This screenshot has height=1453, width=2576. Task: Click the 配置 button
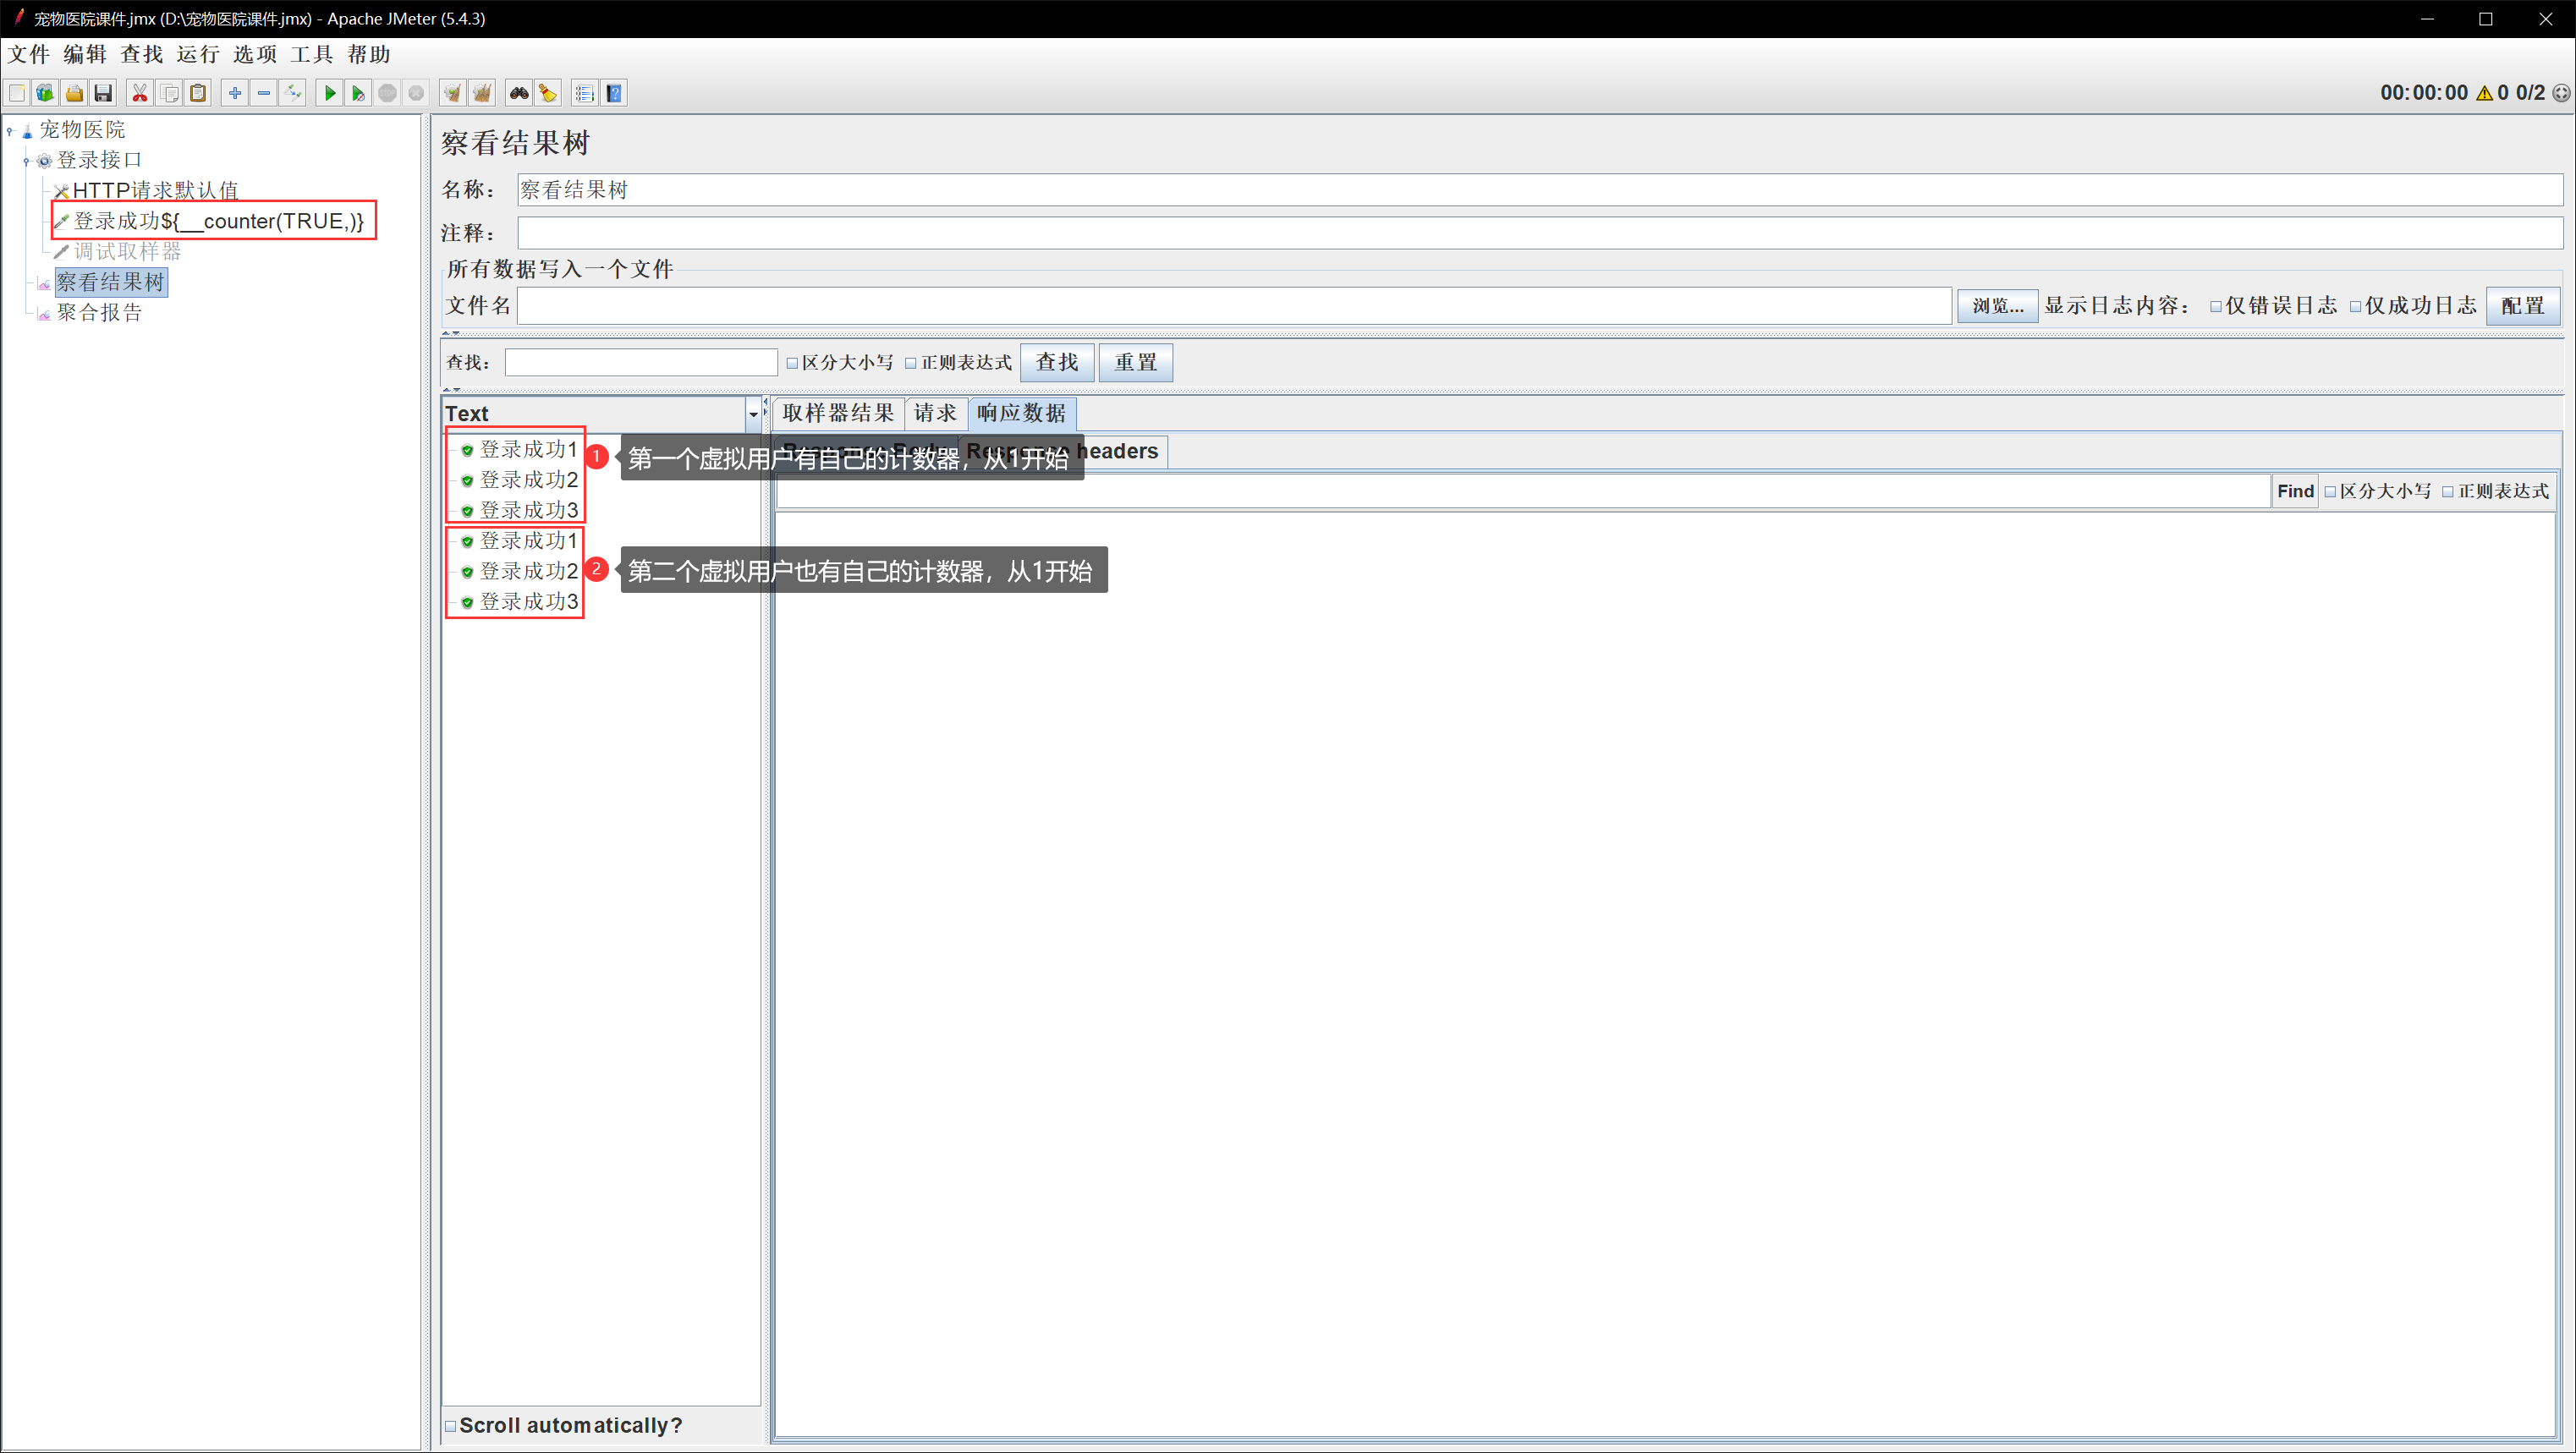pos(2522,306)
